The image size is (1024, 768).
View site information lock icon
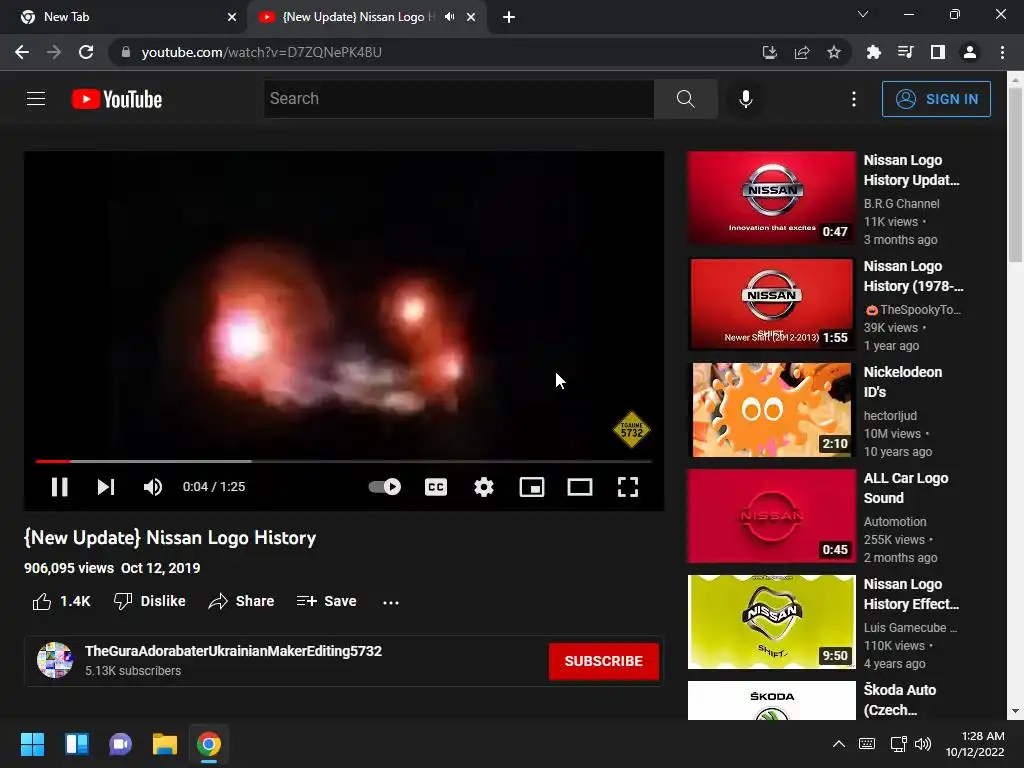[x=126, y=52]
